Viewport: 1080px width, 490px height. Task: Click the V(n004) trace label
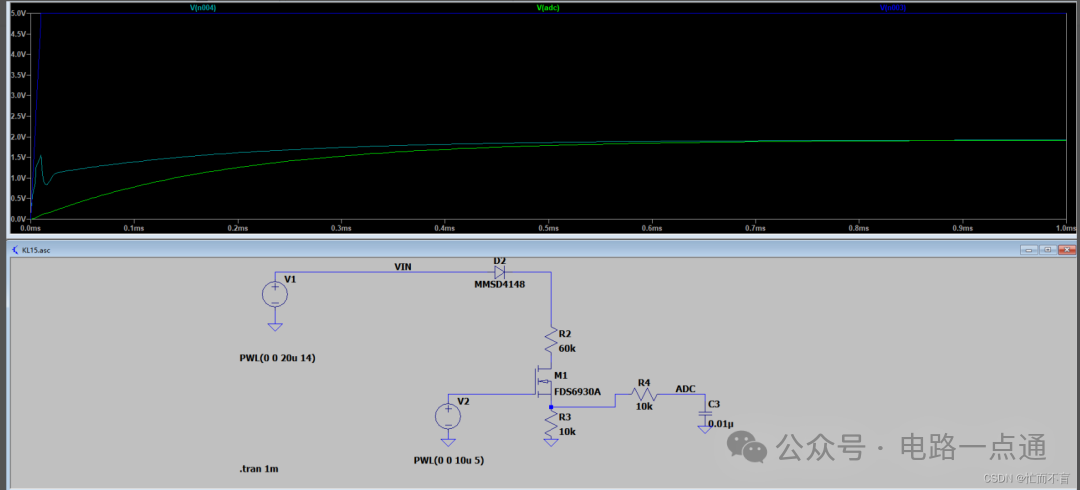pyautogui.click(x=206, y=7)
